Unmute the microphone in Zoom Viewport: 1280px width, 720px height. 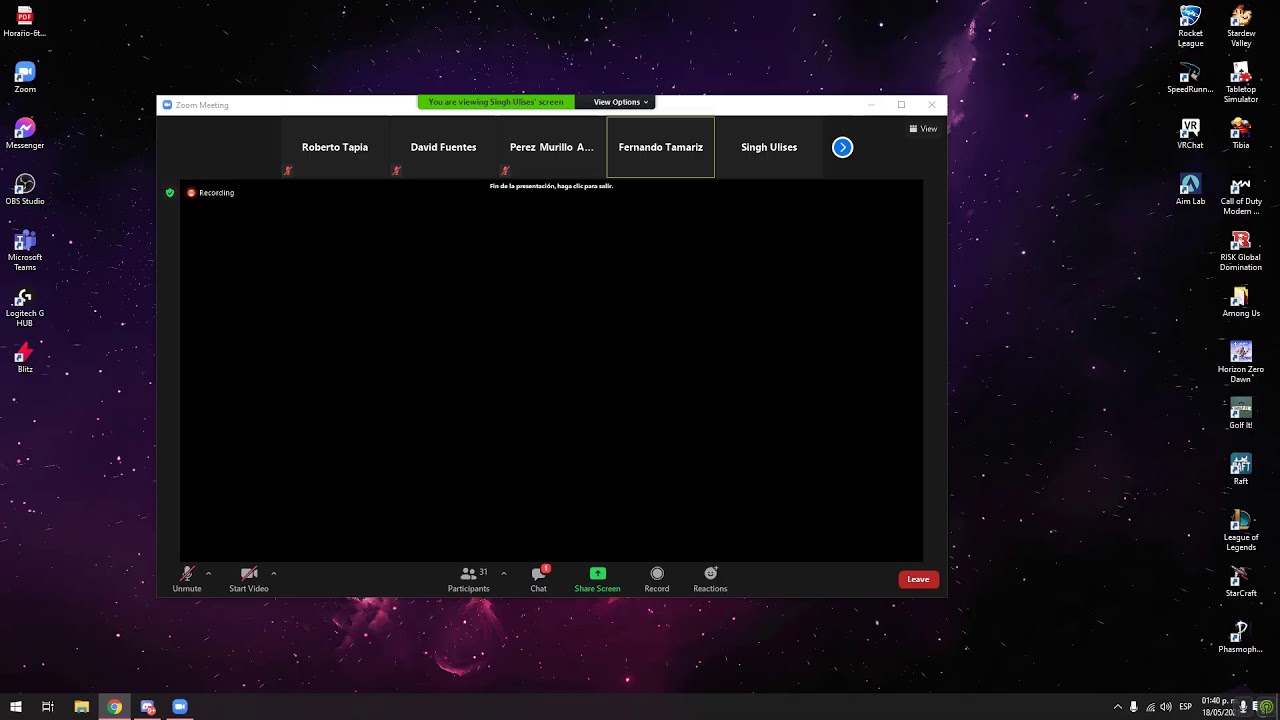[x=187, y=579]
